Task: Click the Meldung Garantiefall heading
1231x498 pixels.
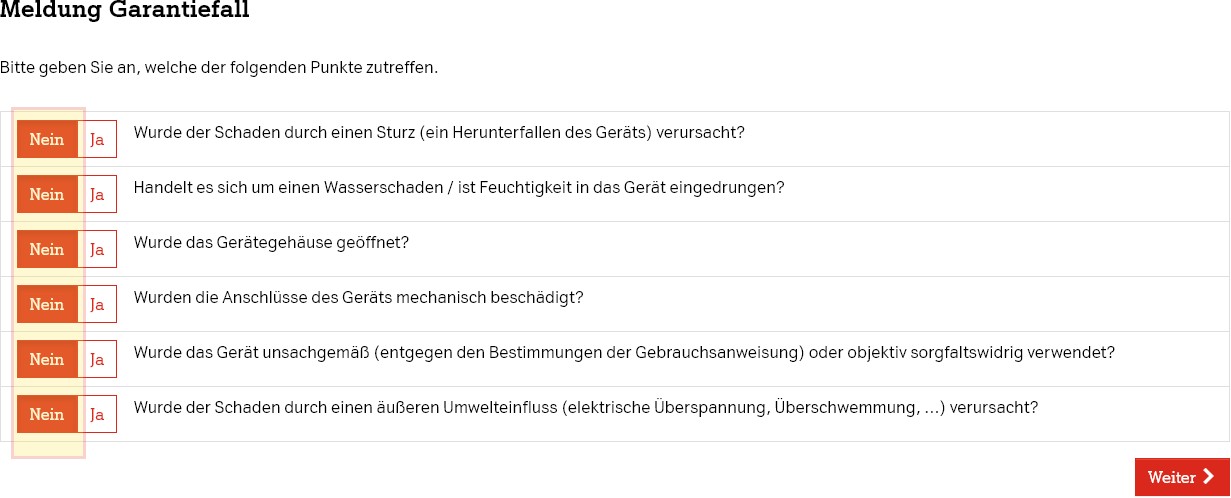Action: pos(125,11)
